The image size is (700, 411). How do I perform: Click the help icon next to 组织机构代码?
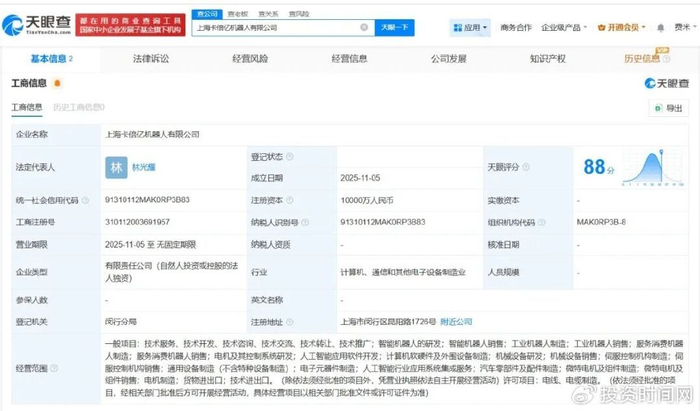(542, 222)
